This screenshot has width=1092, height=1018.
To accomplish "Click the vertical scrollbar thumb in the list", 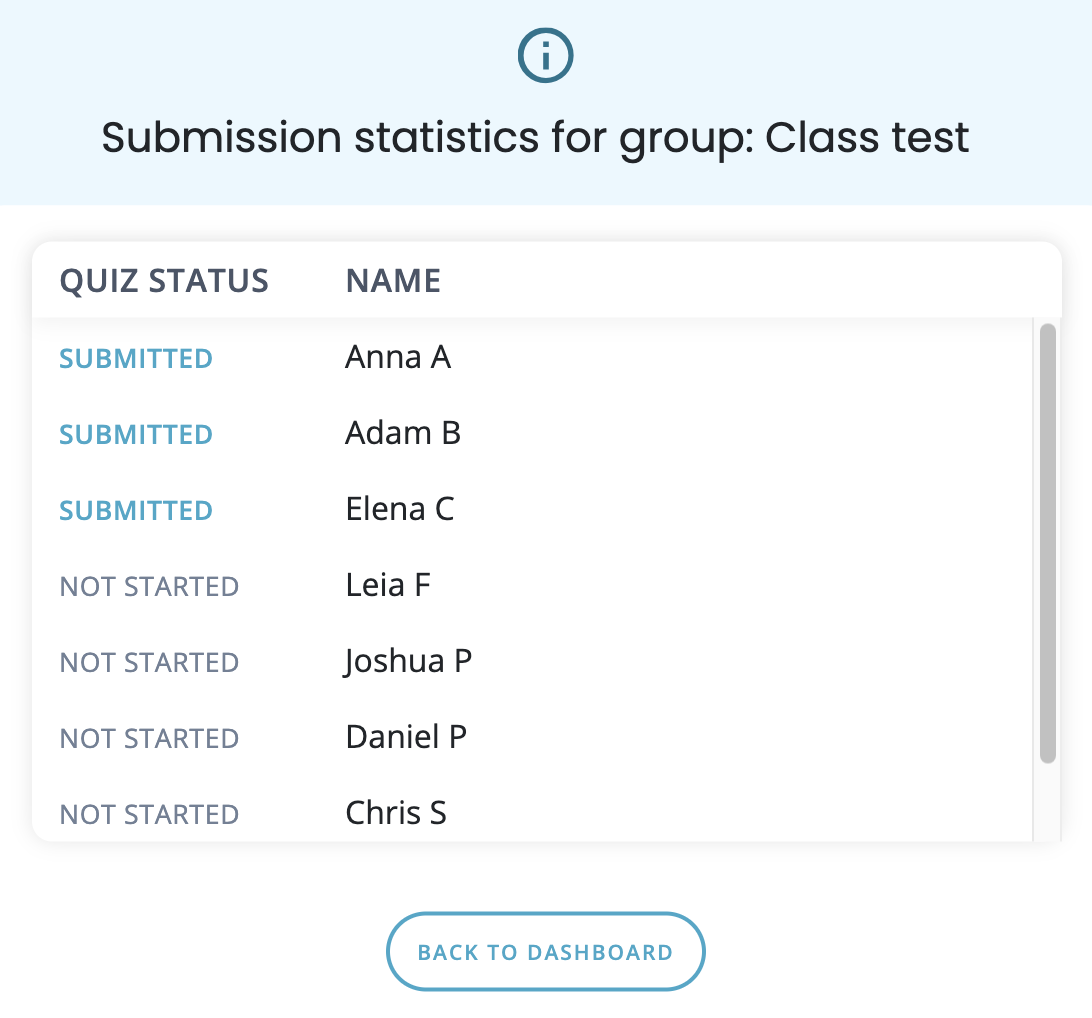I will [1048, 543].
